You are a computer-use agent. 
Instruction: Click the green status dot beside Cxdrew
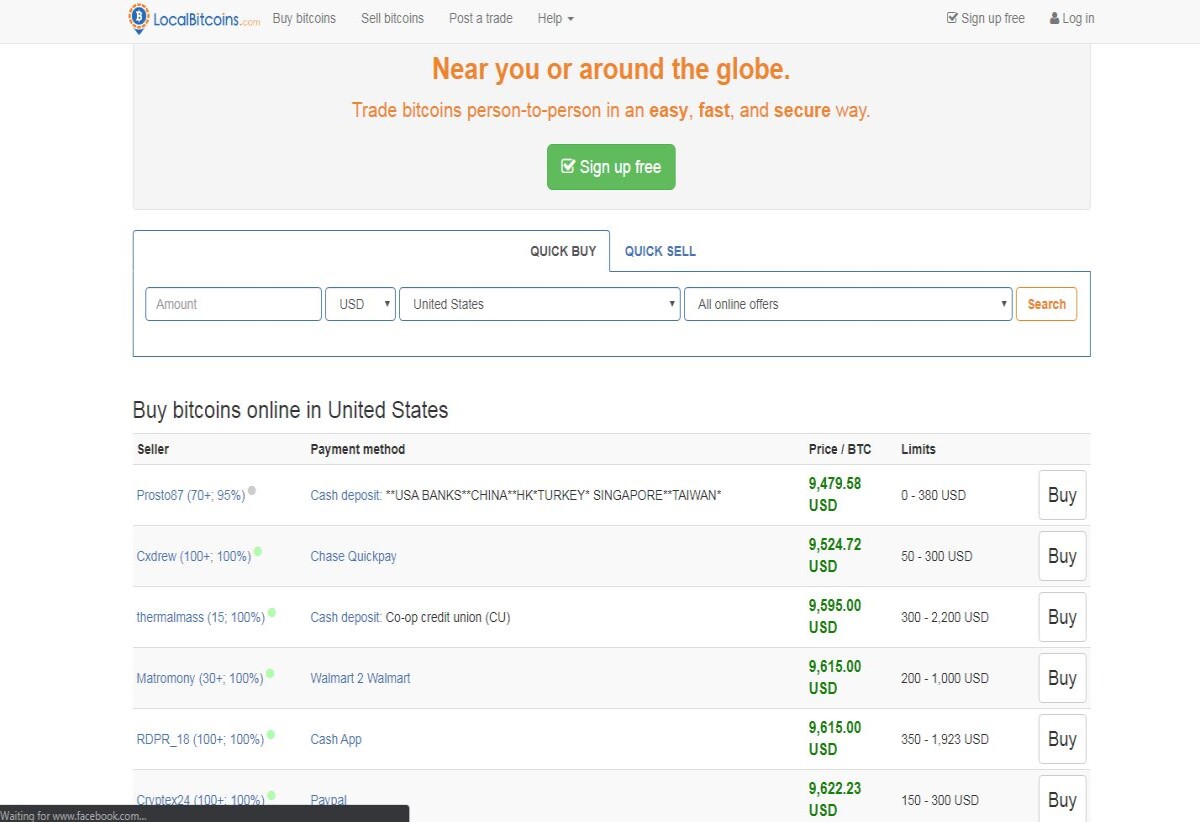point(258,551)
